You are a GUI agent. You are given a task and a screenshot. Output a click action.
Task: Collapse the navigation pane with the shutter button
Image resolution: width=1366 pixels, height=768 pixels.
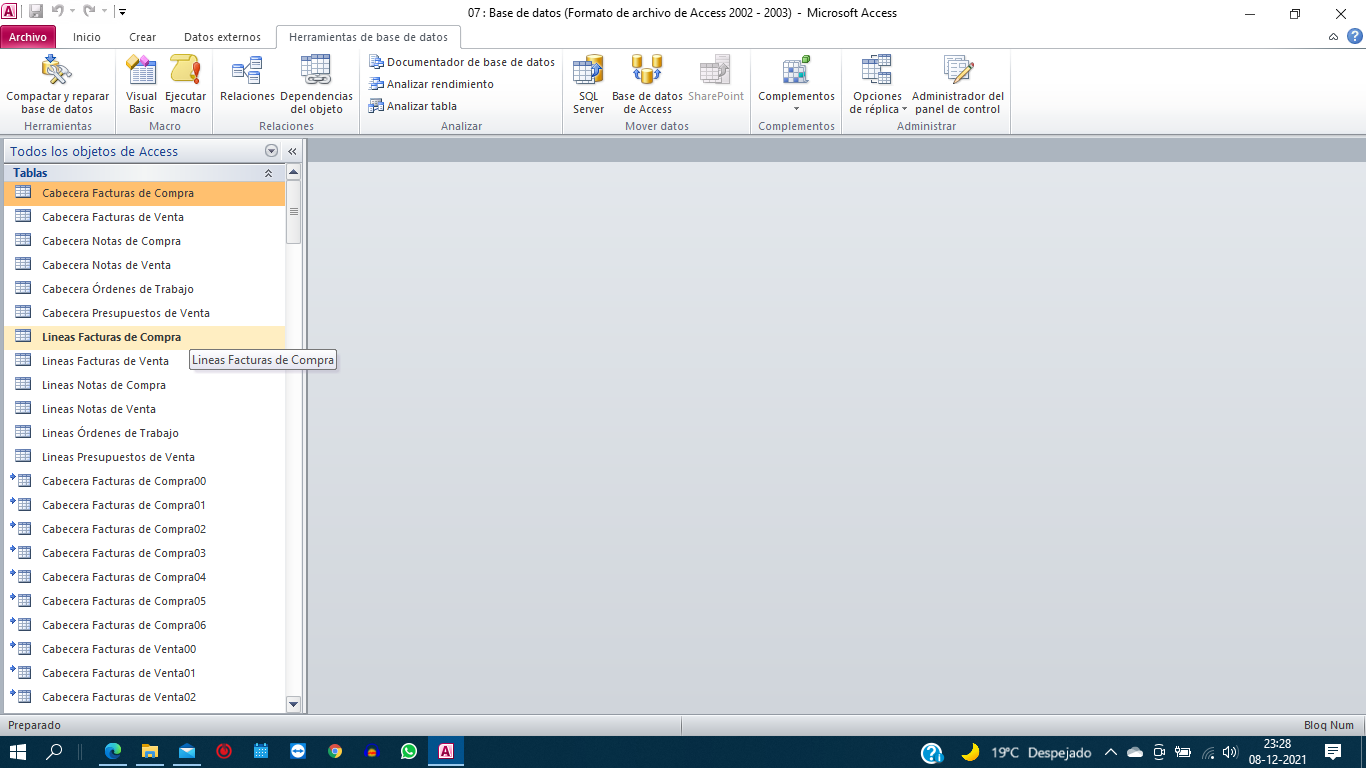pos(293,151)
